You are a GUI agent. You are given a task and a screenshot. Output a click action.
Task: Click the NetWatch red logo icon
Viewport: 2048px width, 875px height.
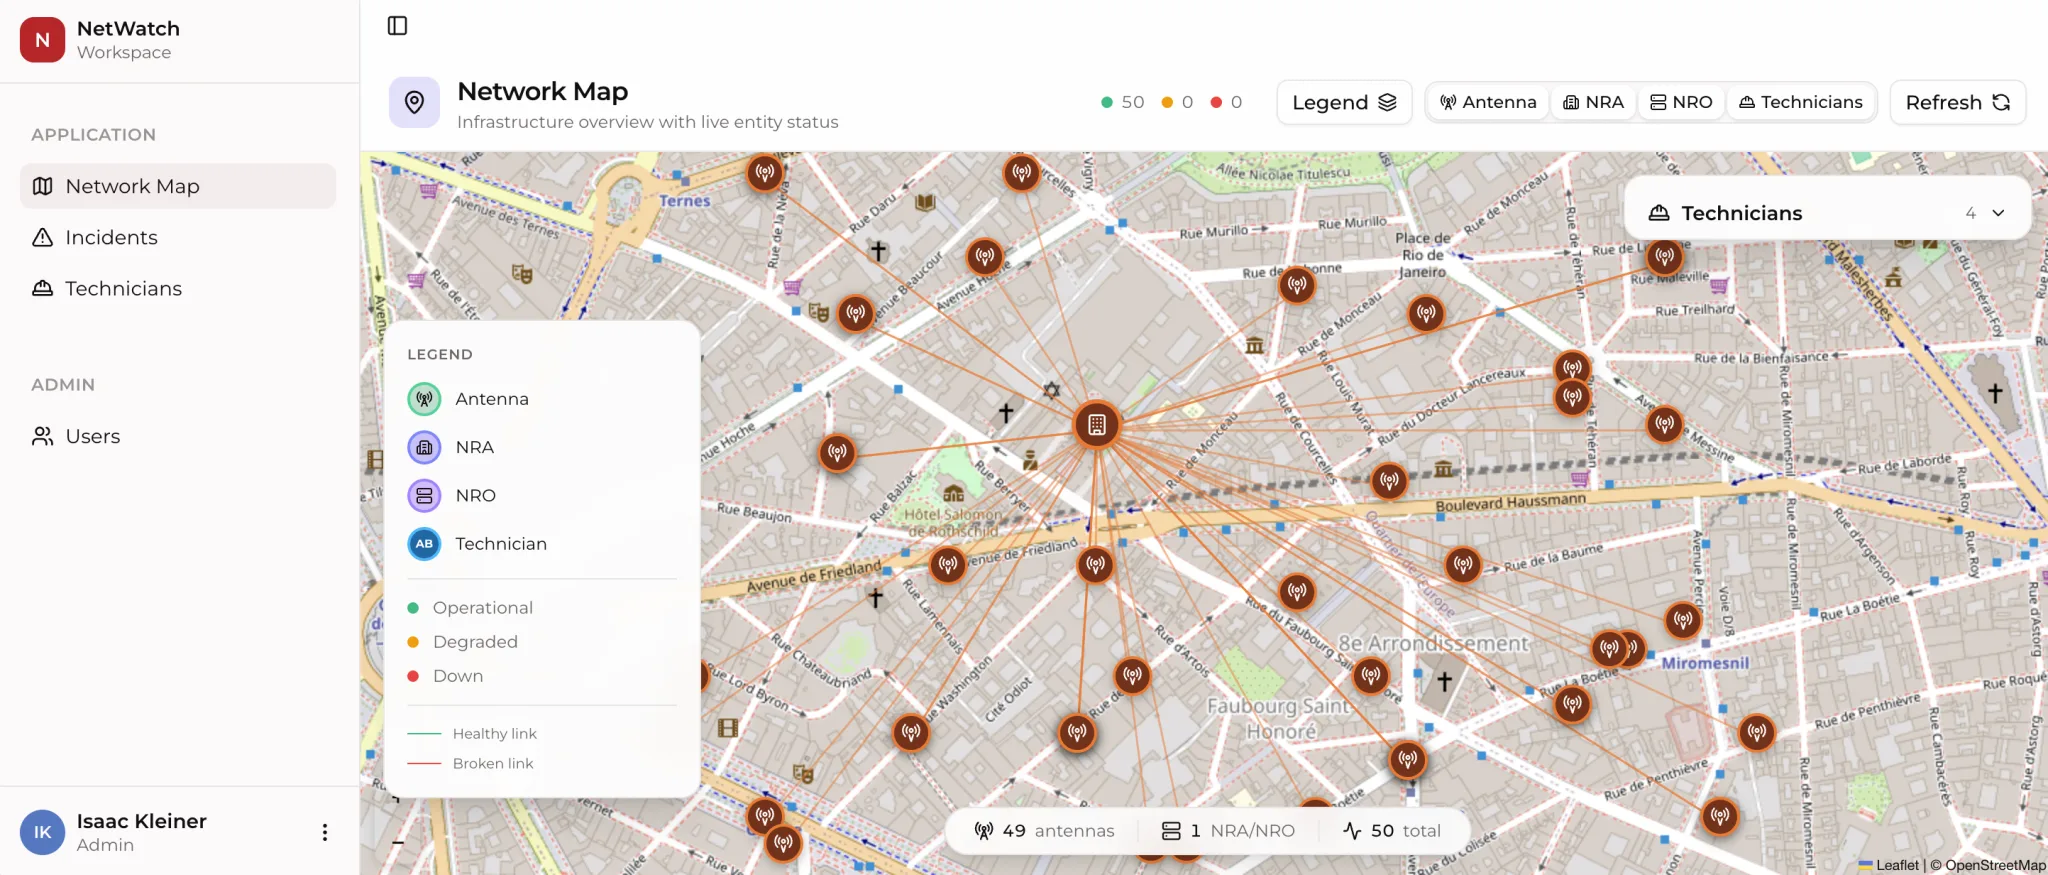point(42,40)
